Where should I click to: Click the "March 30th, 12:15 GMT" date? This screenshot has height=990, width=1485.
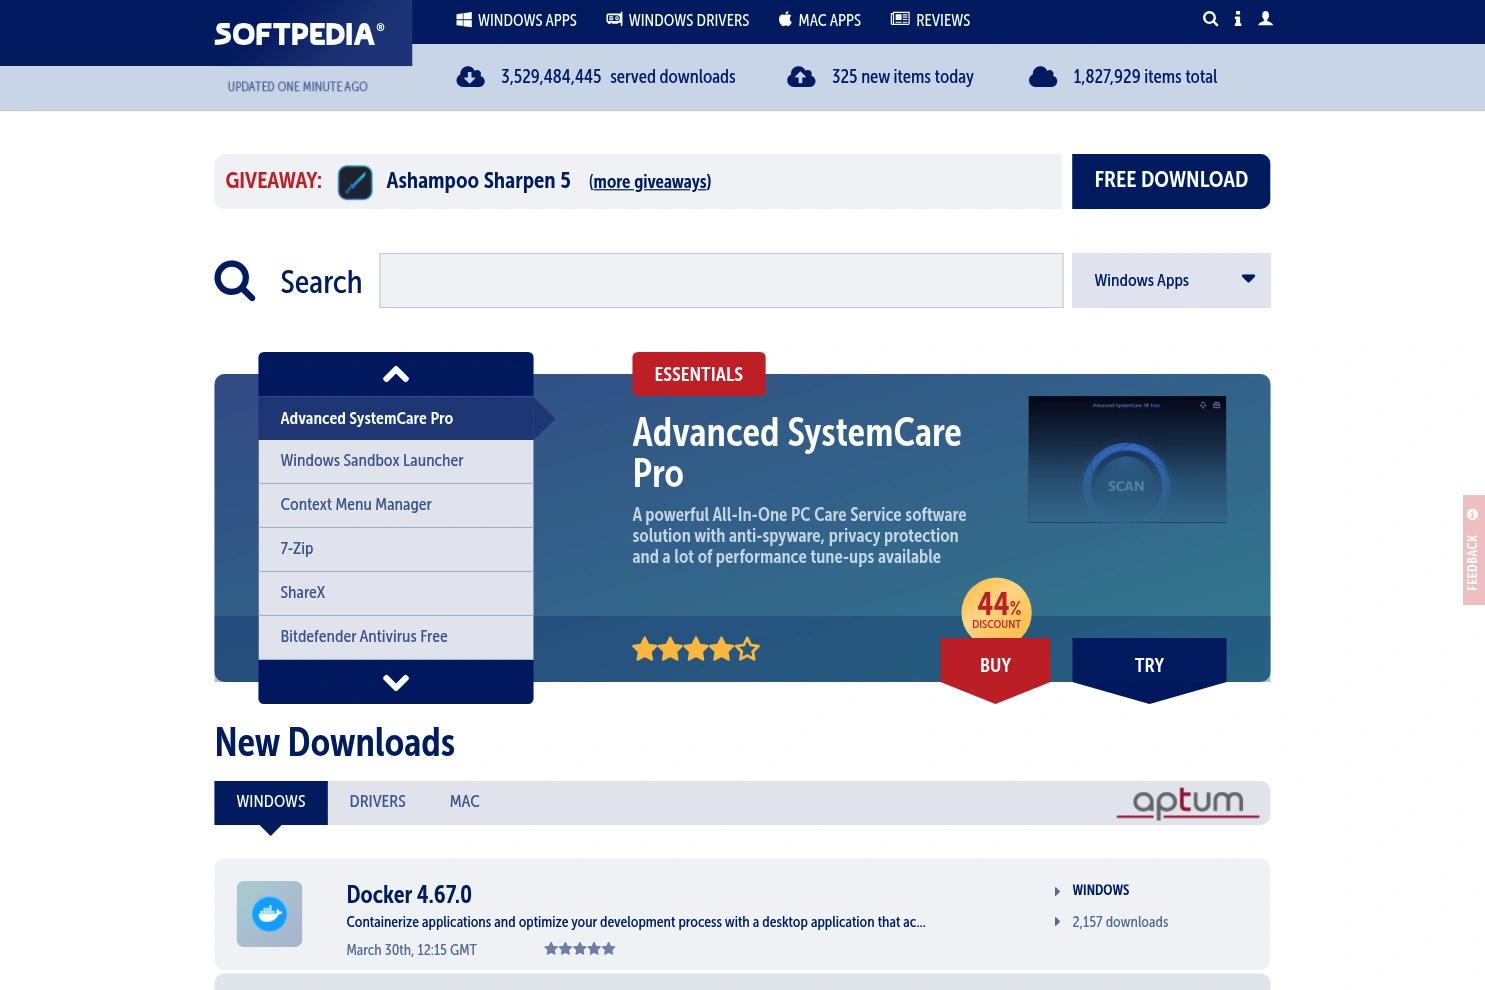[411, 950]
